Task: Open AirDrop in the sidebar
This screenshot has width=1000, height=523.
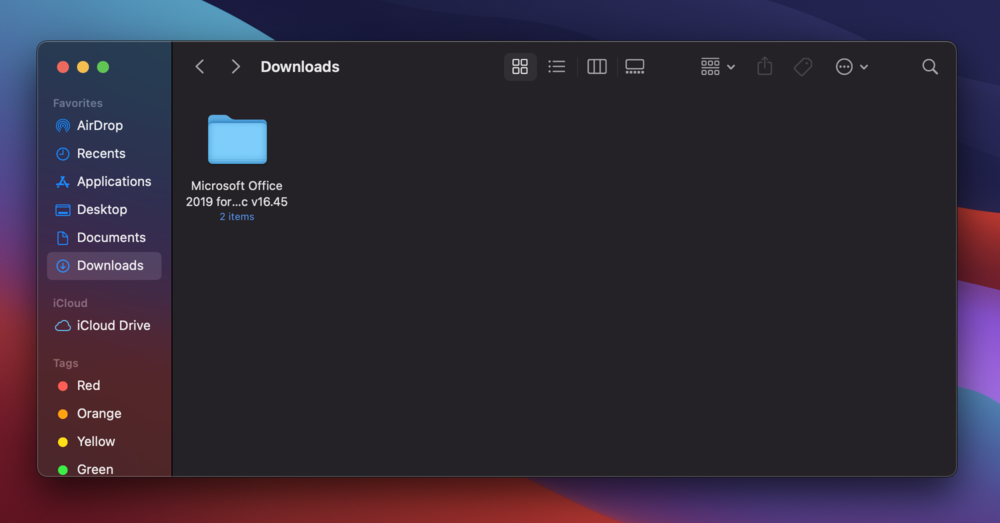Action: pyautogui.click(x=99, y=126)
